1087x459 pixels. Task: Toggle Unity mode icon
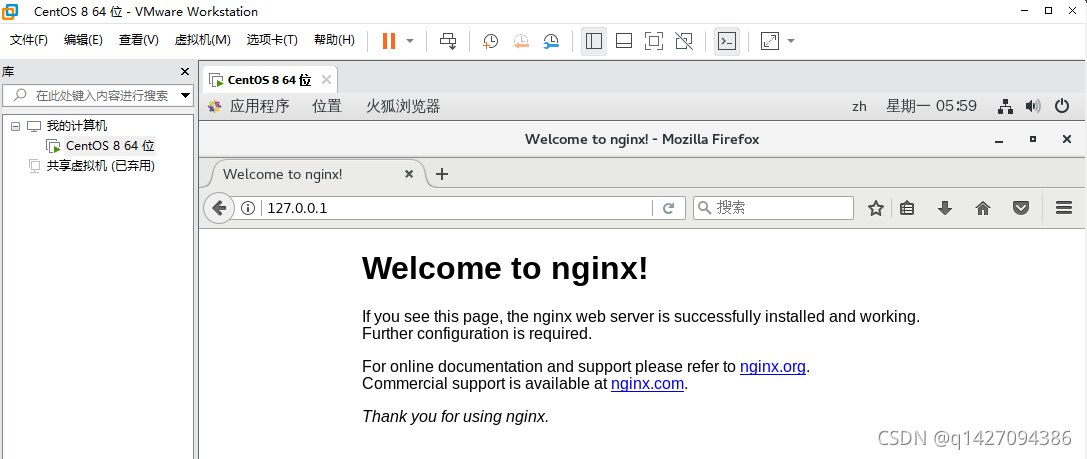pyautogui.click(x=684, y=42)
